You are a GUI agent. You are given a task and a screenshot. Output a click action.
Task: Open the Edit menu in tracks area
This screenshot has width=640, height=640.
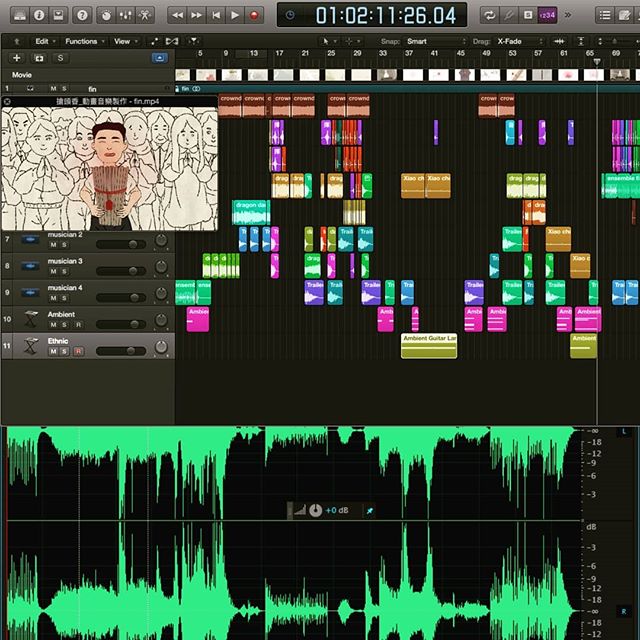(x=42, y=41)
